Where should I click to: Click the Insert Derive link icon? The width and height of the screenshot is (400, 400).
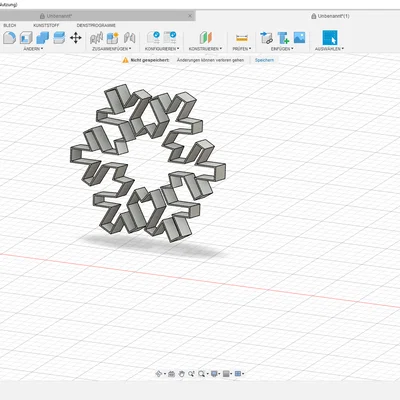[x=266, y=38]
